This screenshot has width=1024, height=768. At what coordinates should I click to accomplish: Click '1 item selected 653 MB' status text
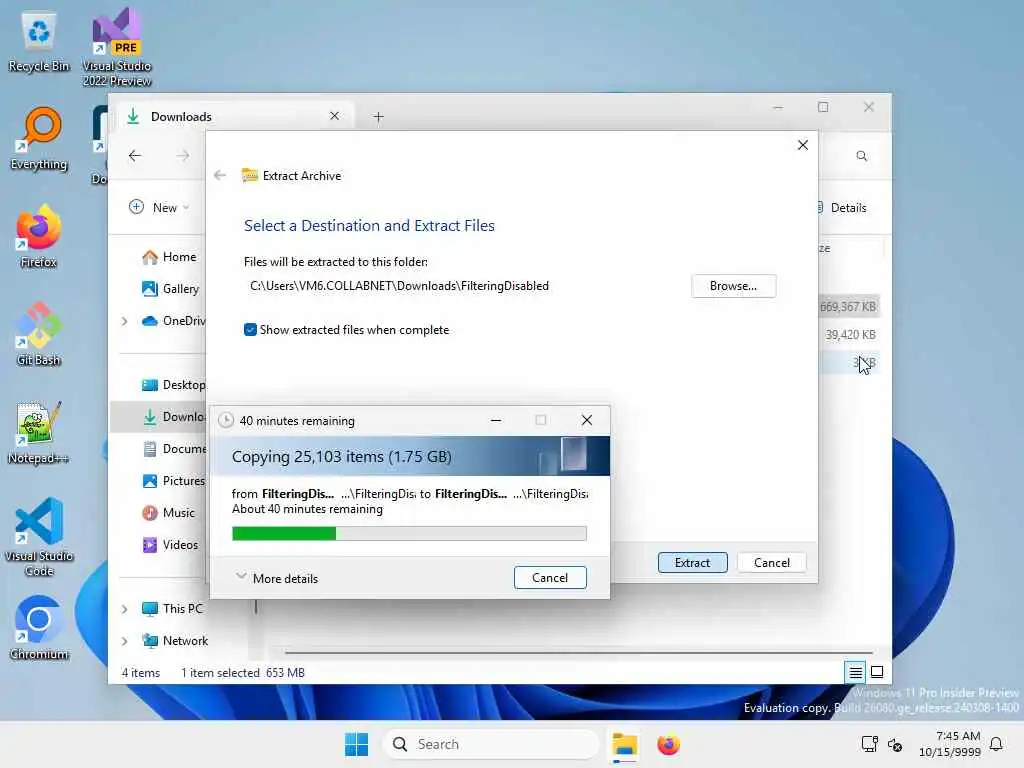(243, 673)
